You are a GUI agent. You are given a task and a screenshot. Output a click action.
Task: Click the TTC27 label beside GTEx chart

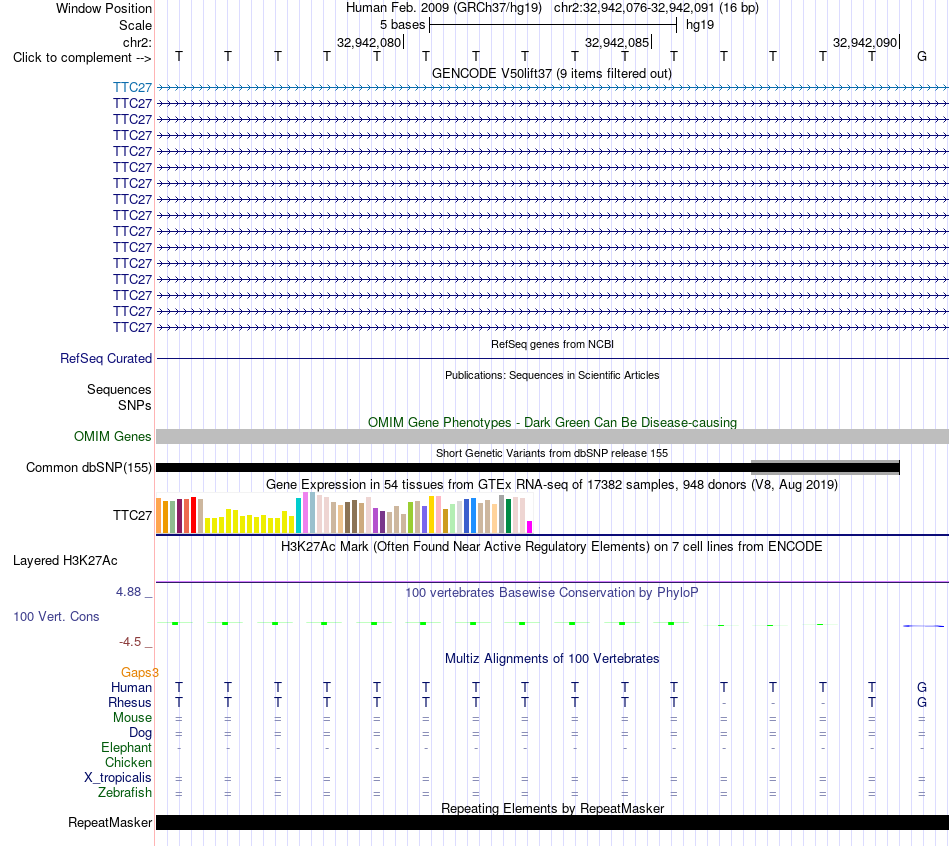tap(132, 515)
